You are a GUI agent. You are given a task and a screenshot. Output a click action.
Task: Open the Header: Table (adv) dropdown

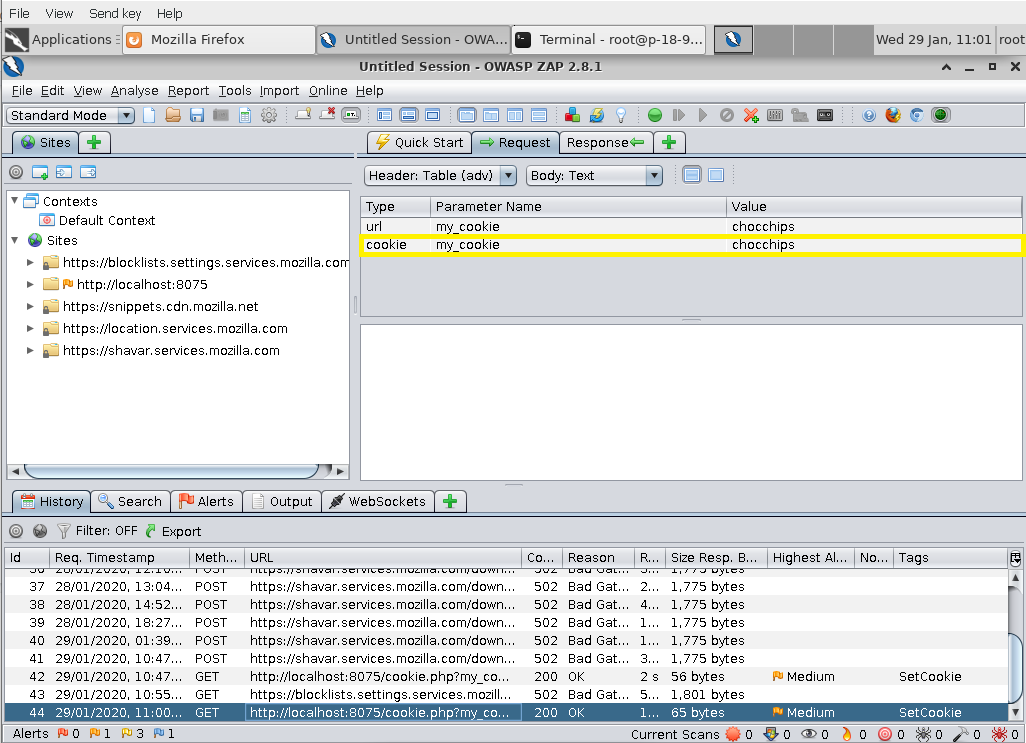pos(440,175)
